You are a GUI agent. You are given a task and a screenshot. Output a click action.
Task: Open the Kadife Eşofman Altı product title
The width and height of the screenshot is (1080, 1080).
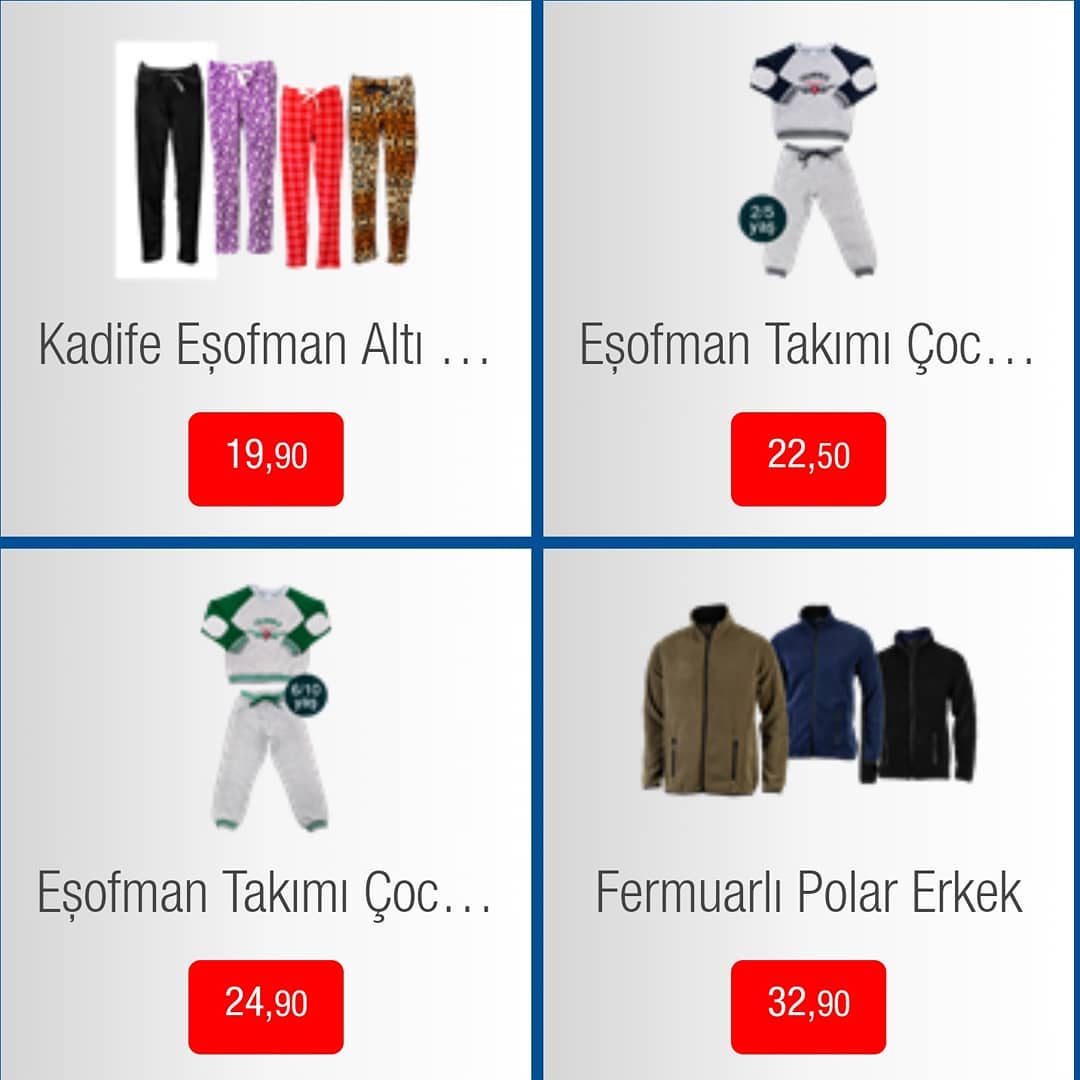coord(265,344)
